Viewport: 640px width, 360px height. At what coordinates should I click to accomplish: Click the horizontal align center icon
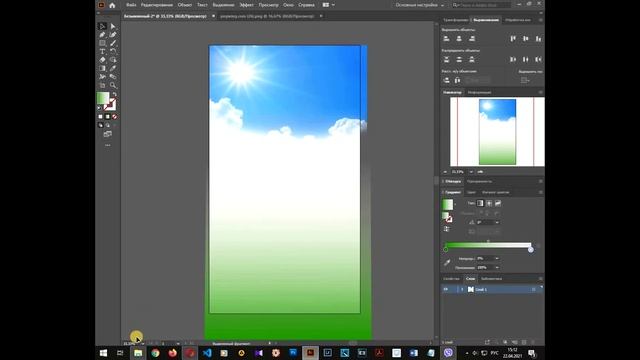[x=459, y=38]
